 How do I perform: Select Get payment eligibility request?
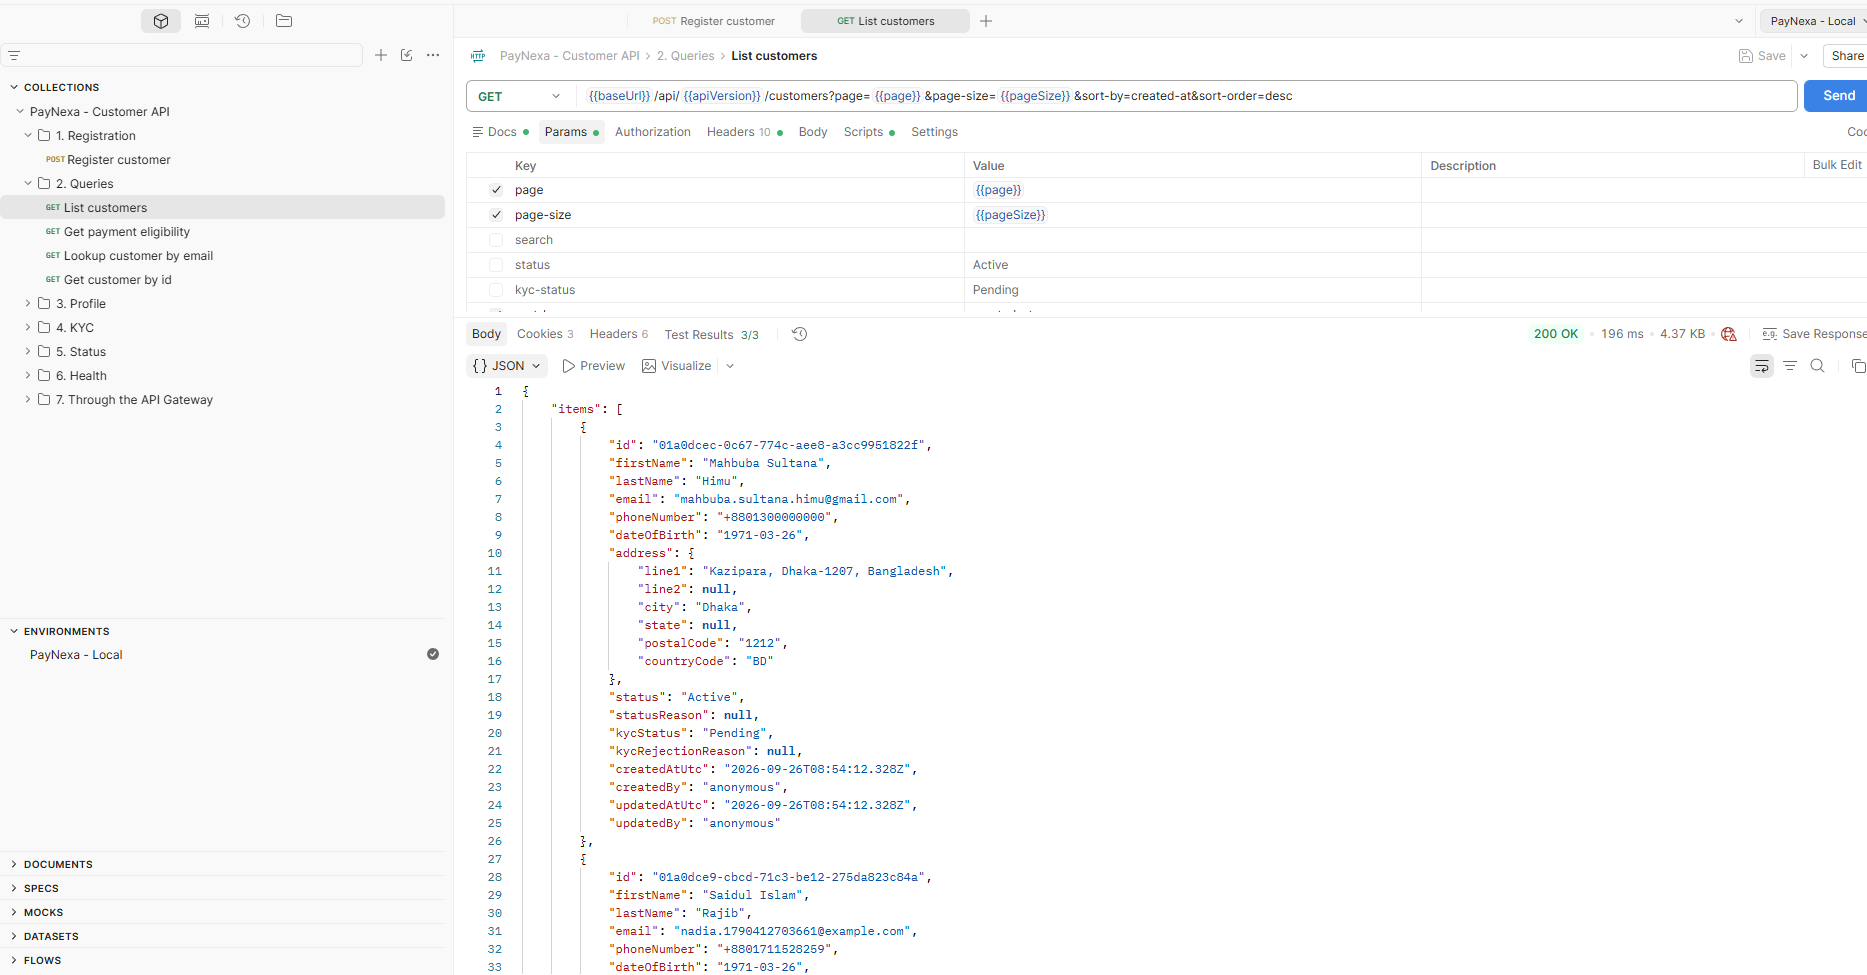126,232
